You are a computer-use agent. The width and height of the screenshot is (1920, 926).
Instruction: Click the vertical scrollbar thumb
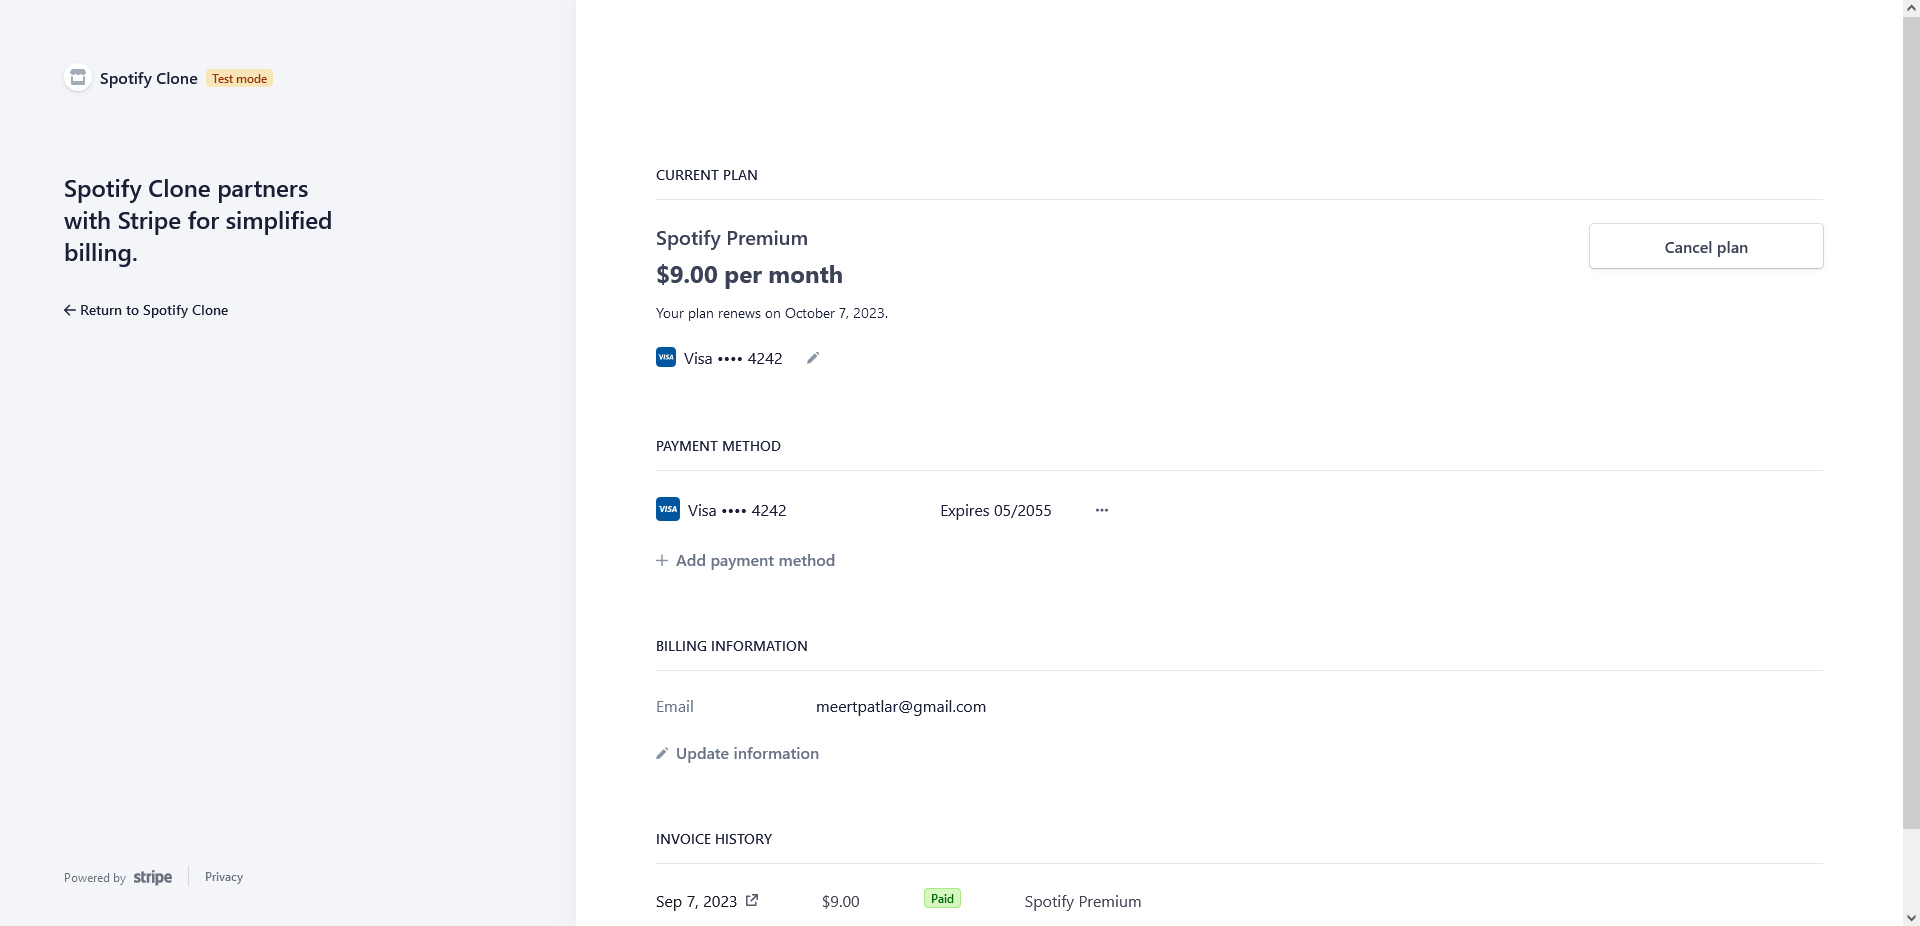(1911, 423)
